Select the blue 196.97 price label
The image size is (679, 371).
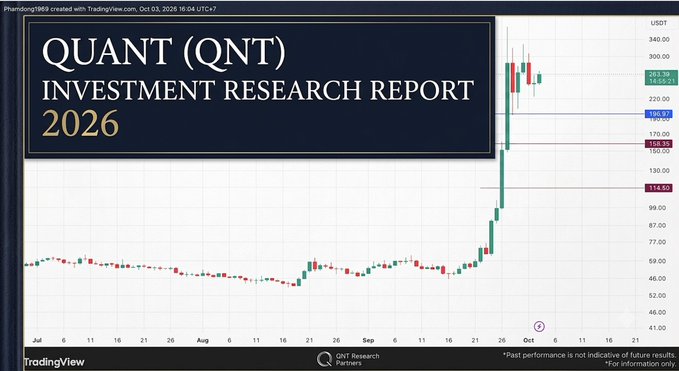point(658,114)
